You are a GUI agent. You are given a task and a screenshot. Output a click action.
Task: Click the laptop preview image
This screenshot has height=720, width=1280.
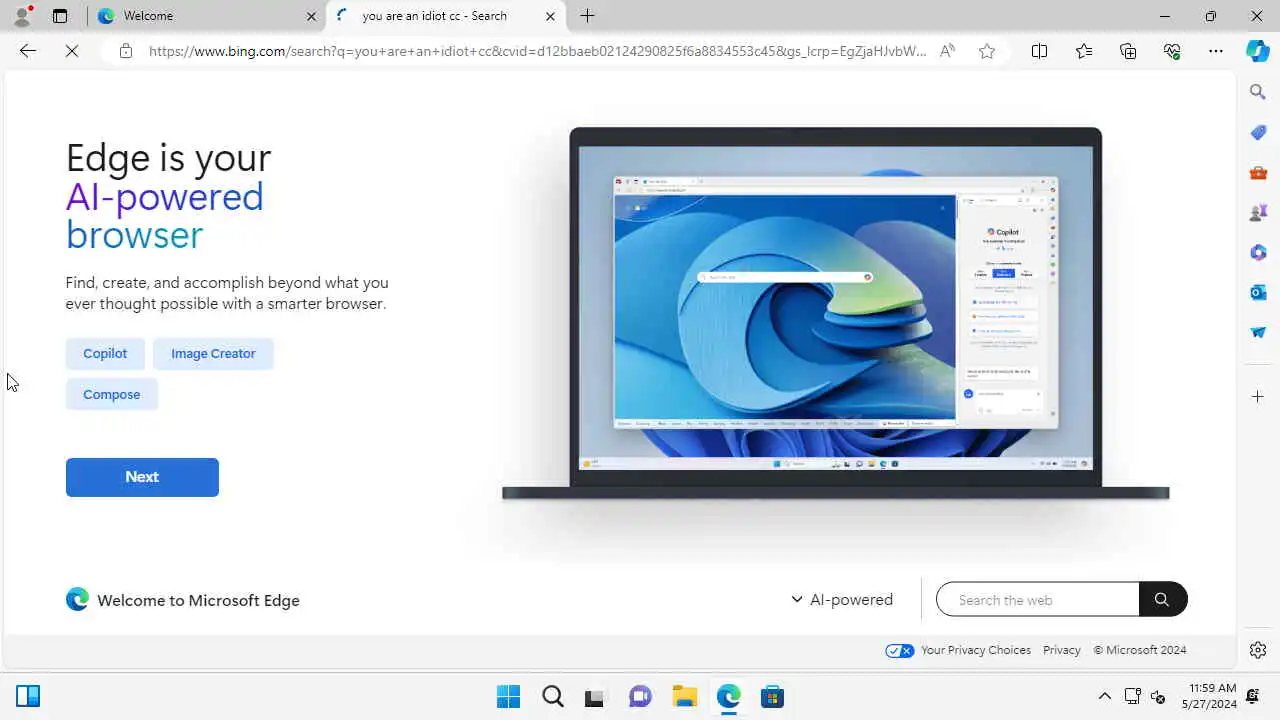click(x=835, y=313)
